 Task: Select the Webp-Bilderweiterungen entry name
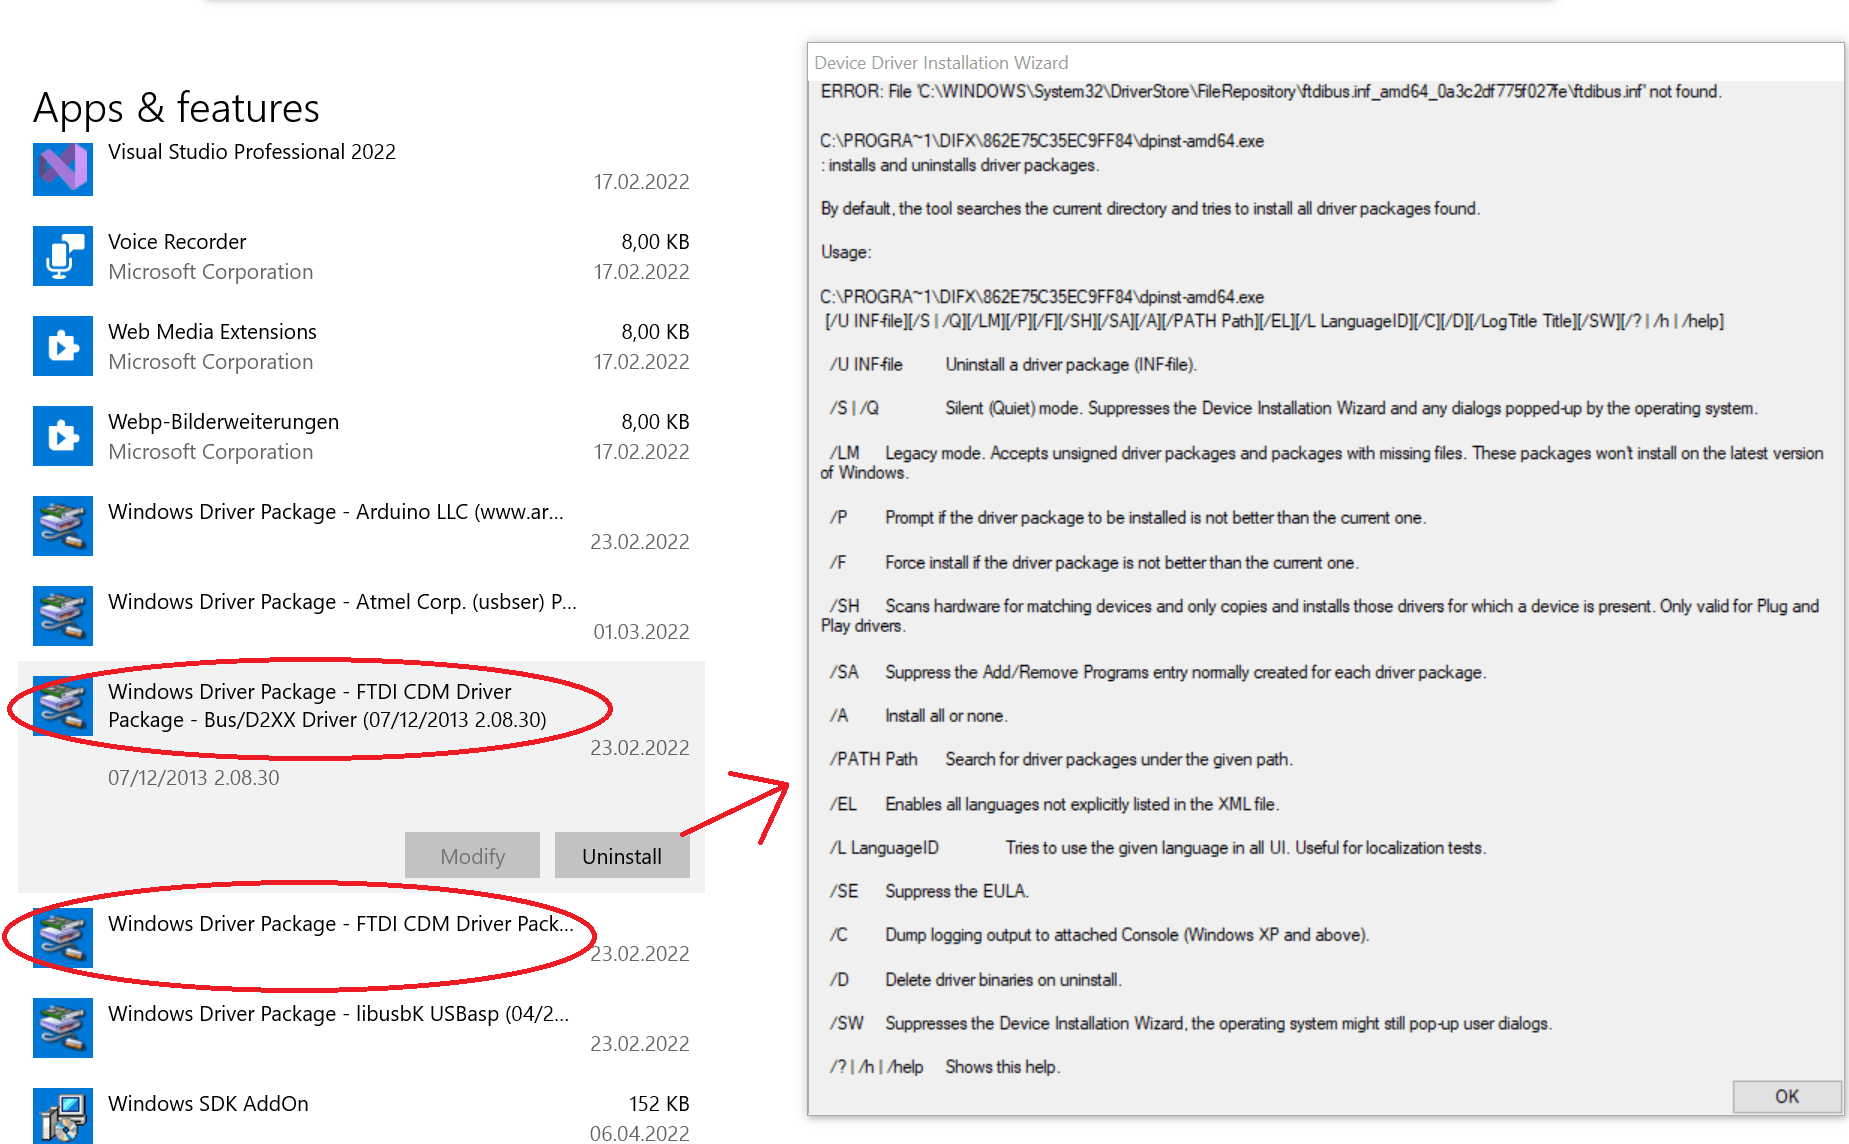pyautogui.click(x=223, y=422)
